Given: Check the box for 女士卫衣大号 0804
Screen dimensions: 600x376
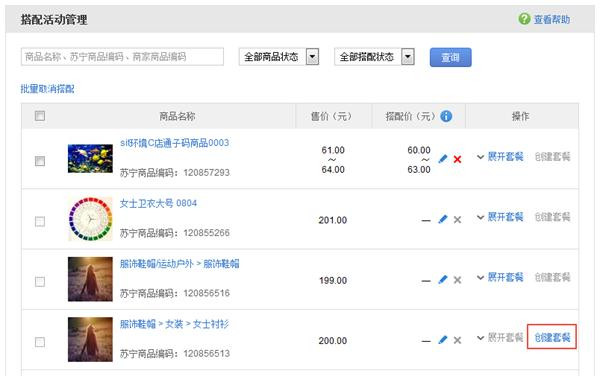Looking at the screenshot, I should coord(40,221).
